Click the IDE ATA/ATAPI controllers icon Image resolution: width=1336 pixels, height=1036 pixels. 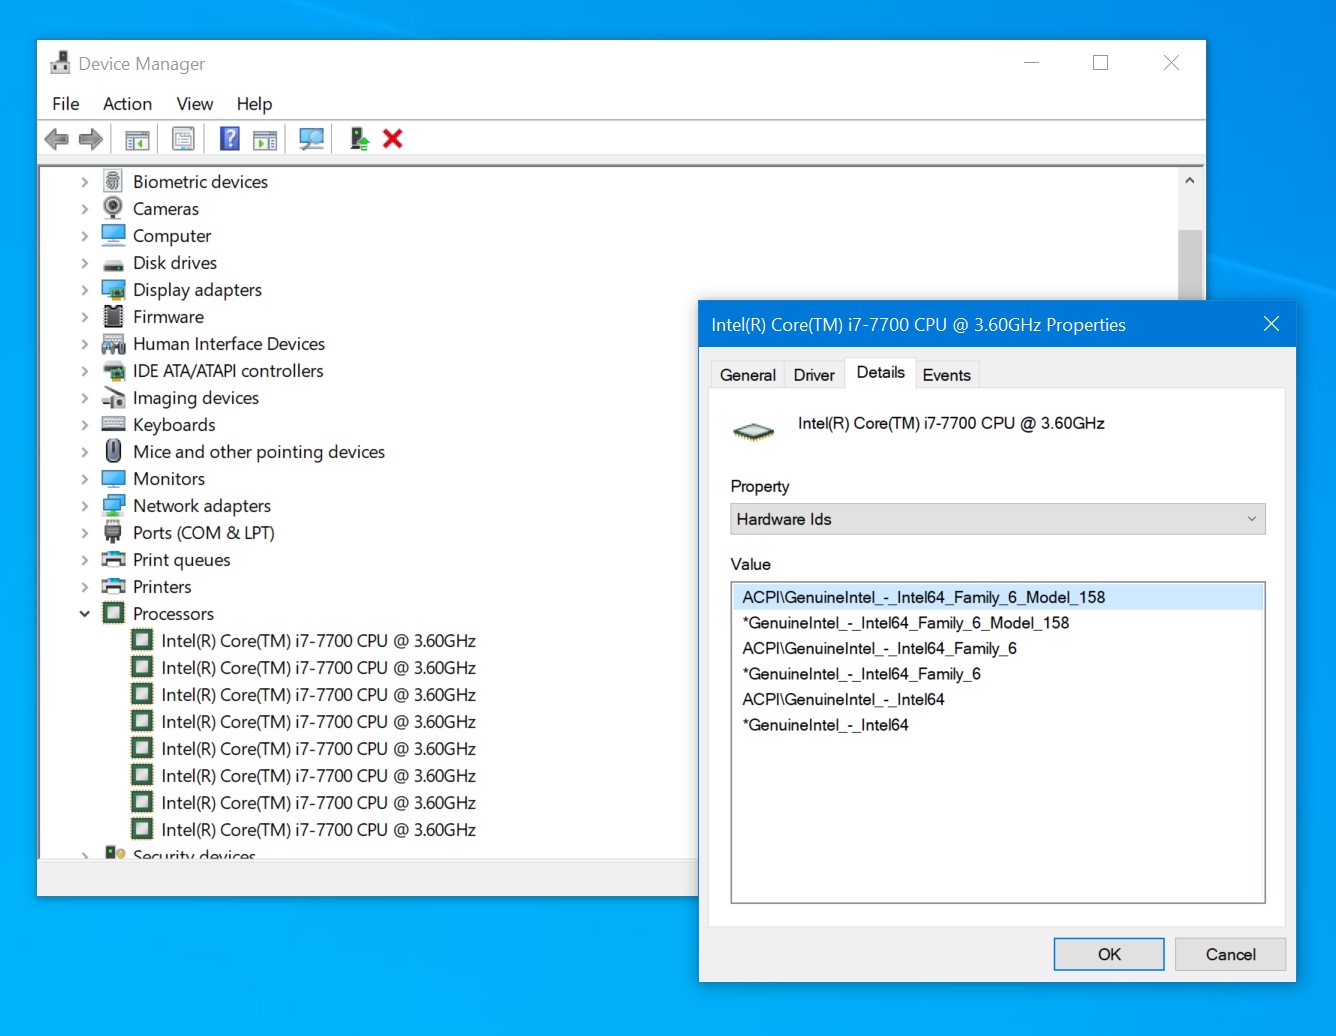tap(113, 371)
